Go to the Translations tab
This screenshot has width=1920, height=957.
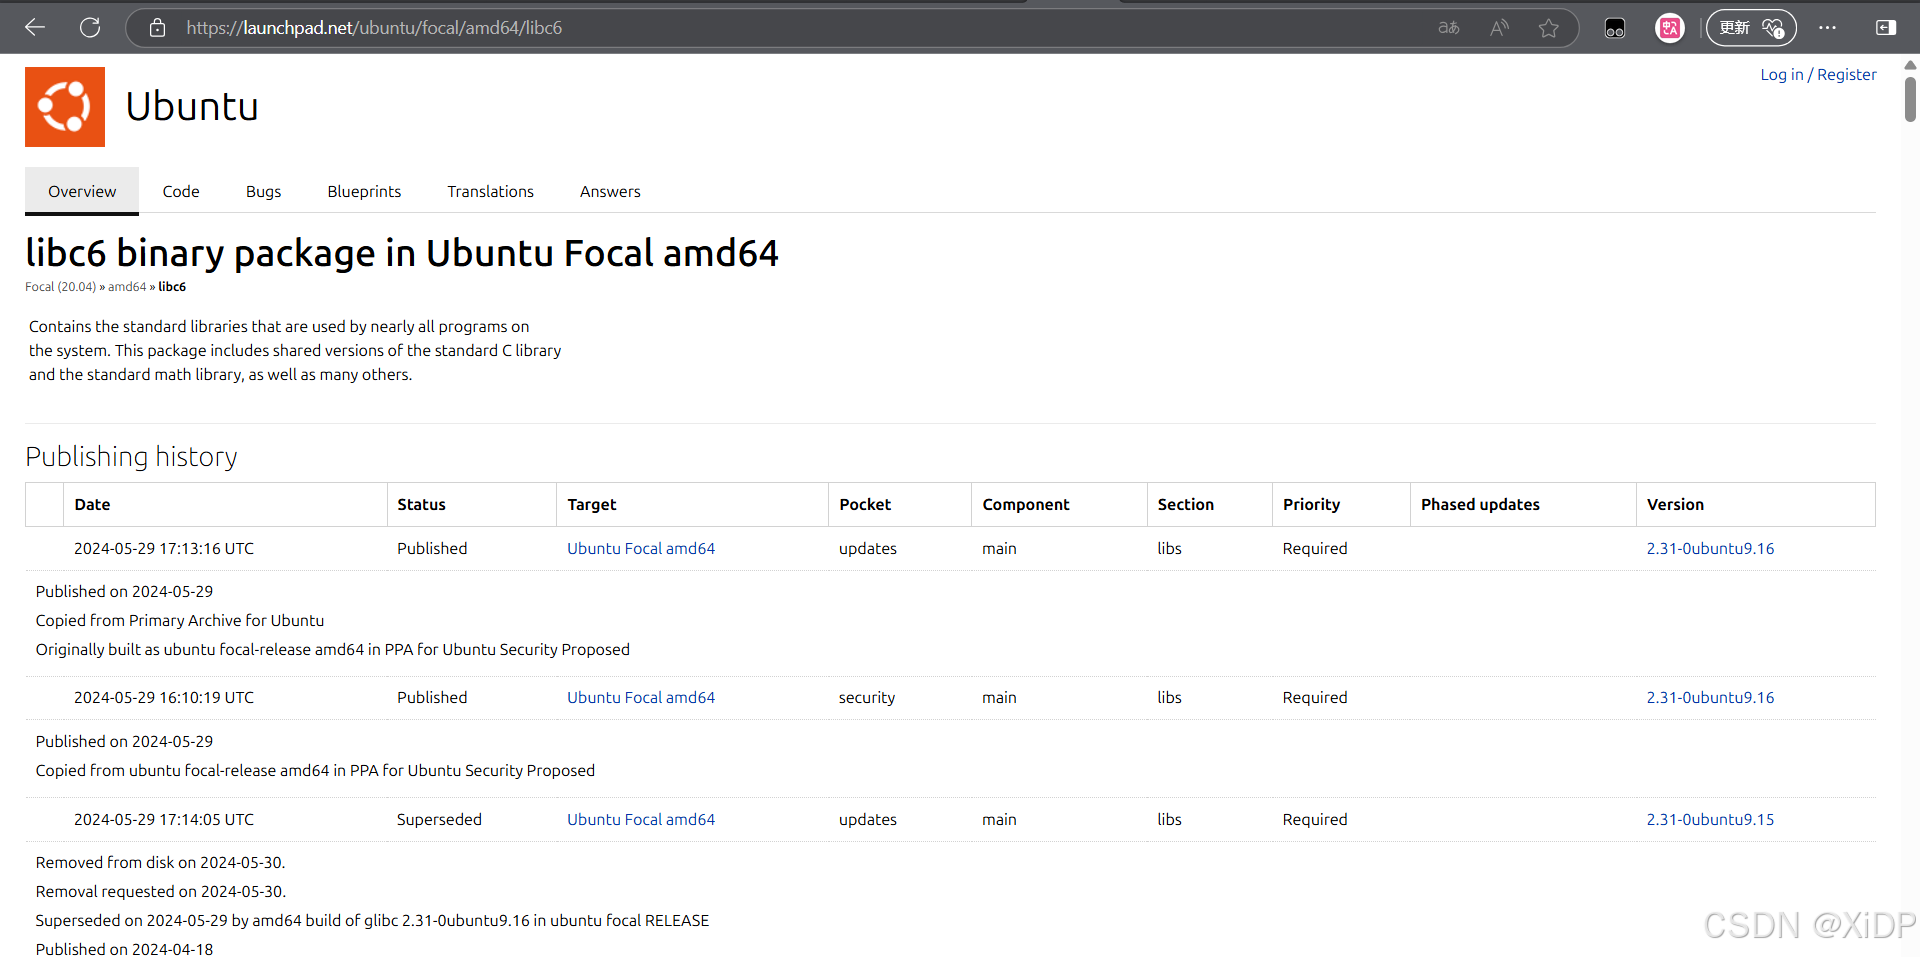pos(490,191)
